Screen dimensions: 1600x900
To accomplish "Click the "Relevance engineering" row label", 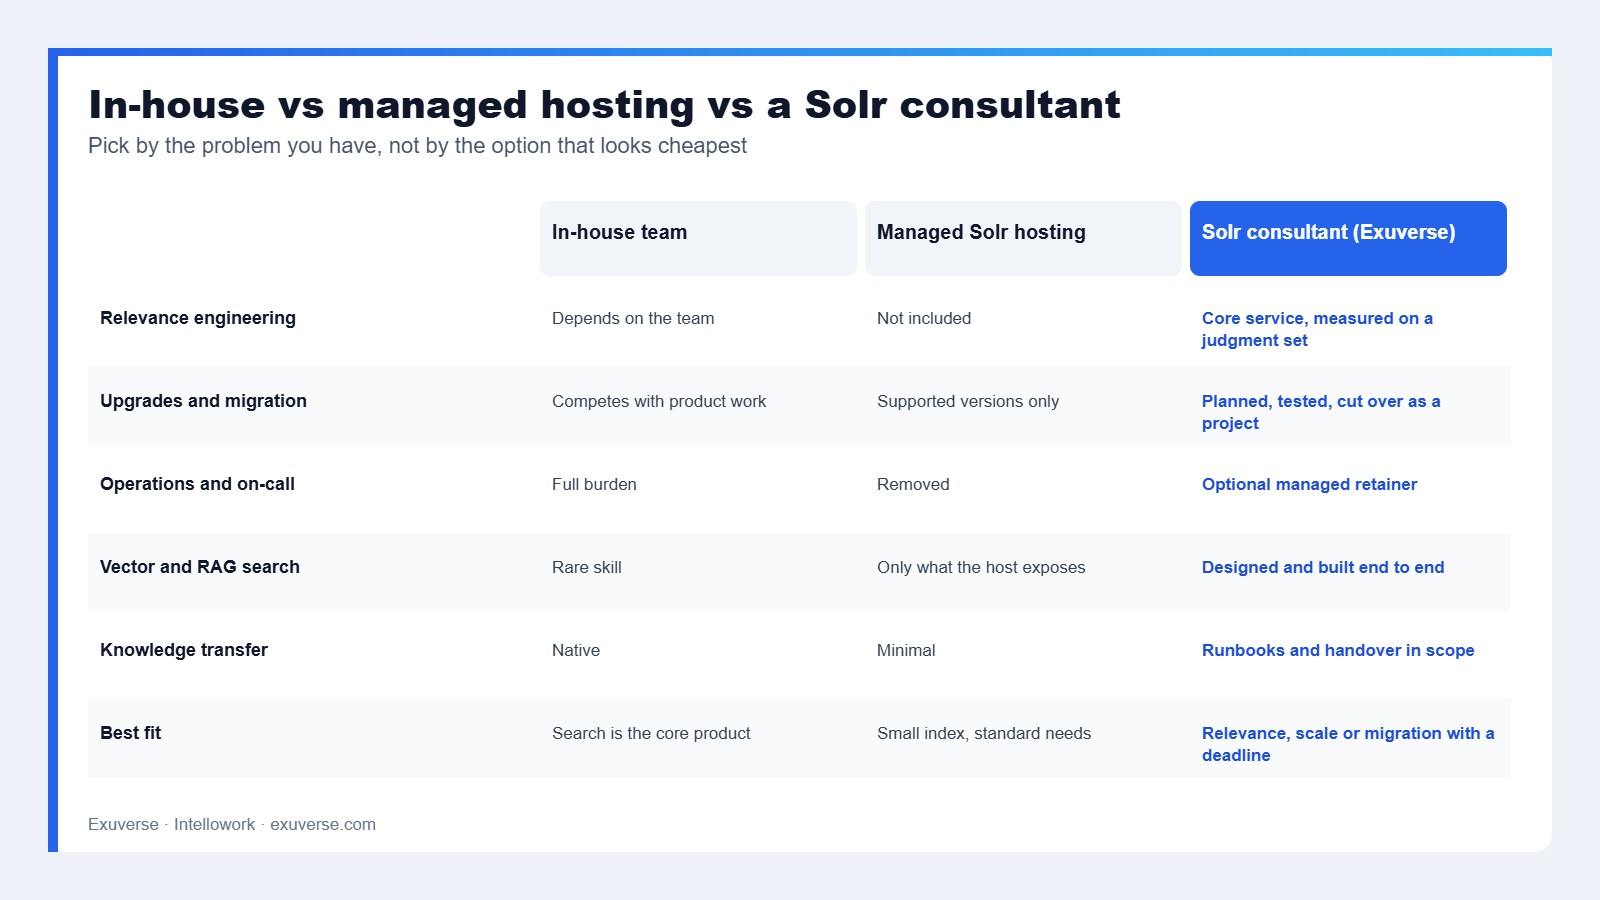I will point(198,318).
